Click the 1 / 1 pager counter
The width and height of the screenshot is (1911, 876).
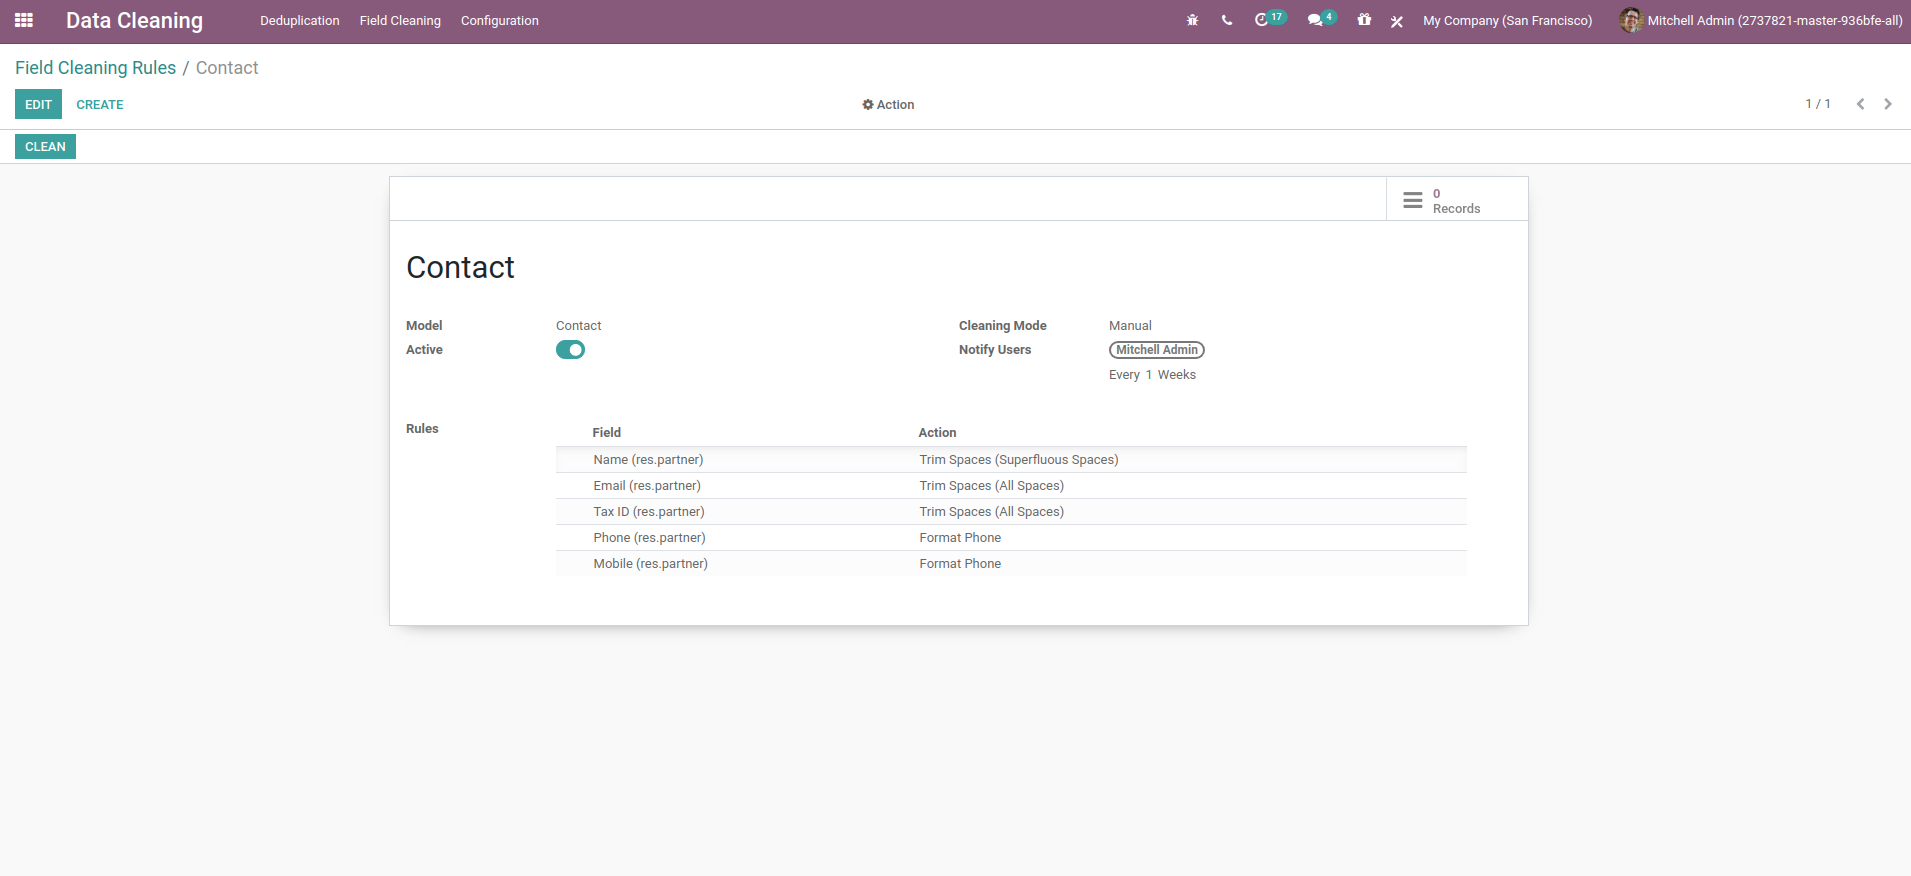[1817, 104]
